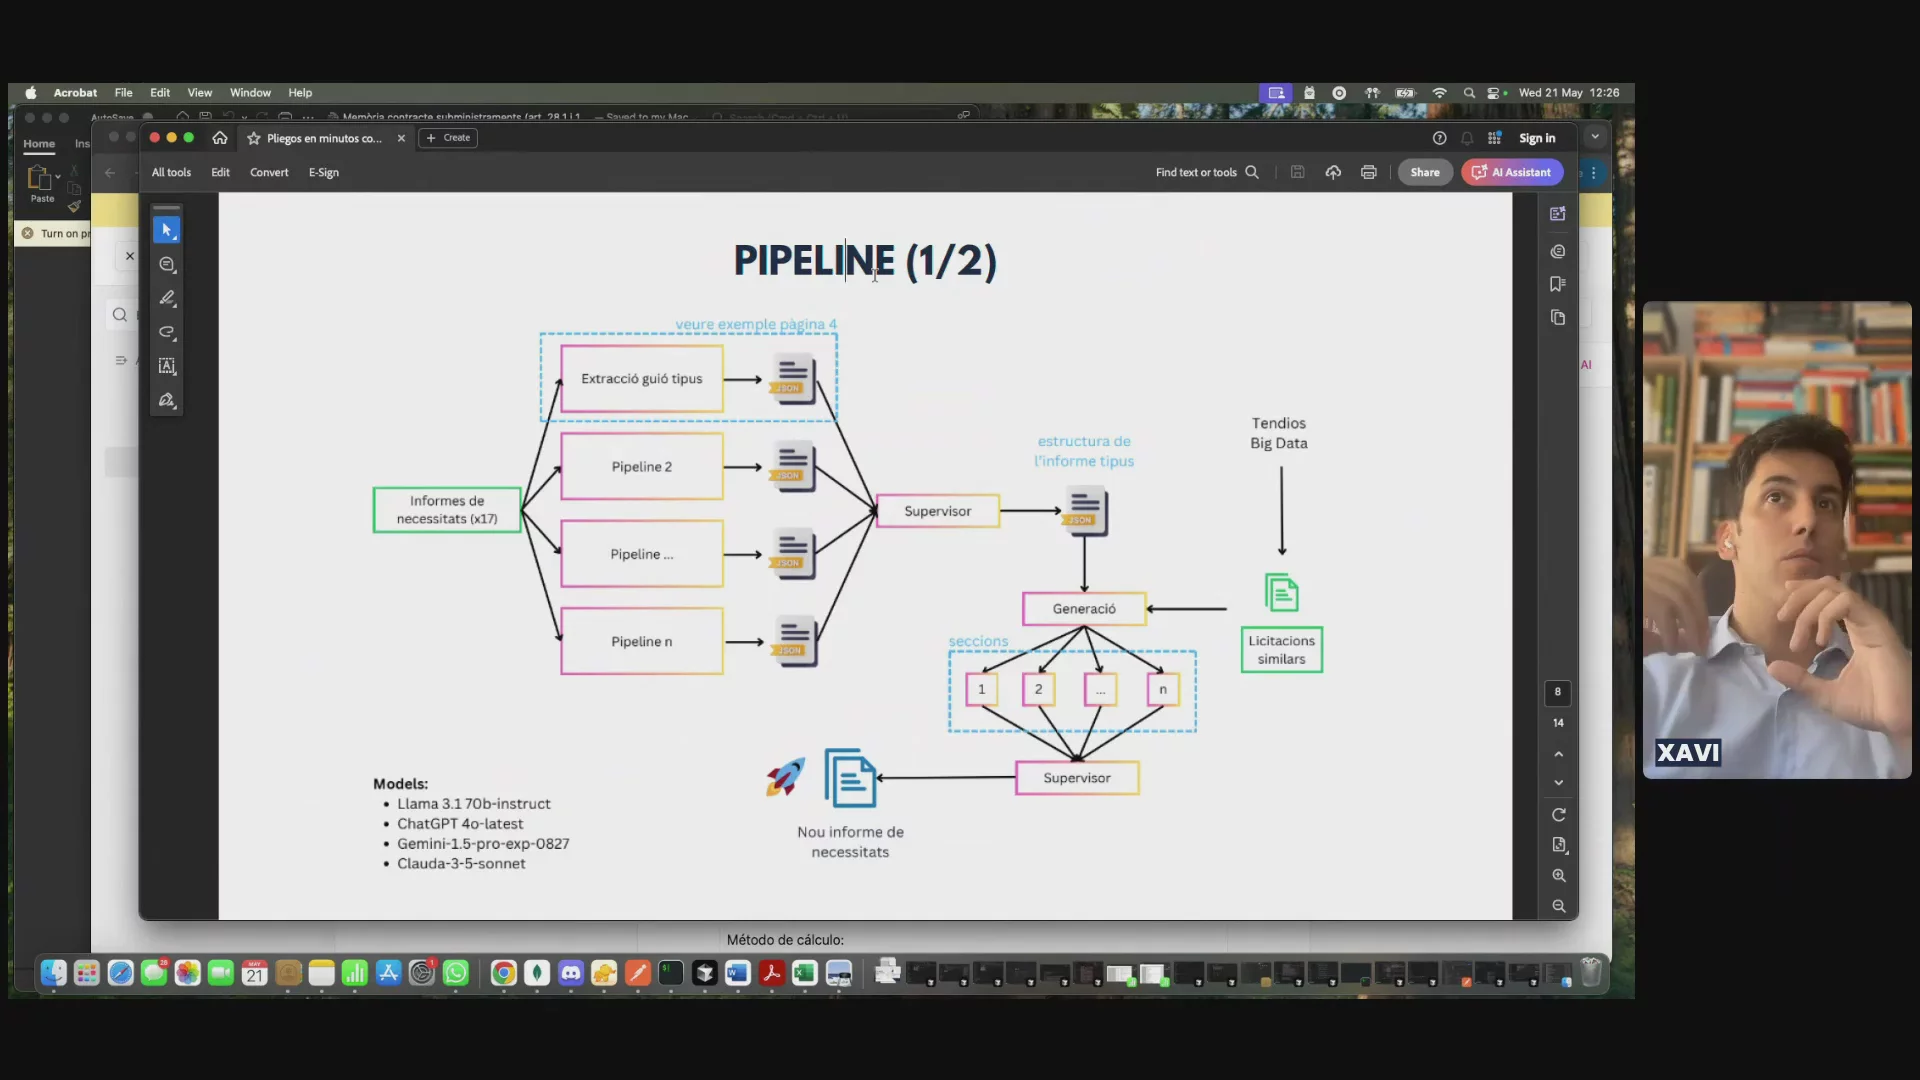Click the comment search tool below the arrow

[x=167, y=265]
